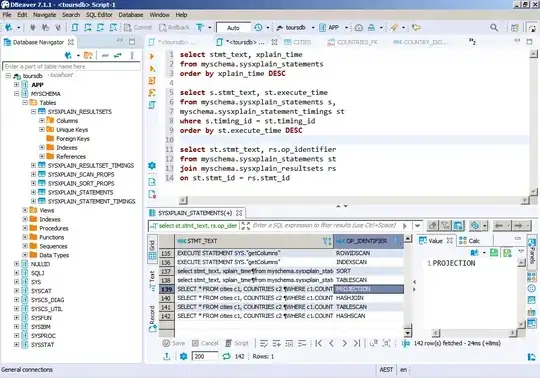This screenshot has width=540, height=378.
Task: Expand the APP schema node
Action: (17, 85)
